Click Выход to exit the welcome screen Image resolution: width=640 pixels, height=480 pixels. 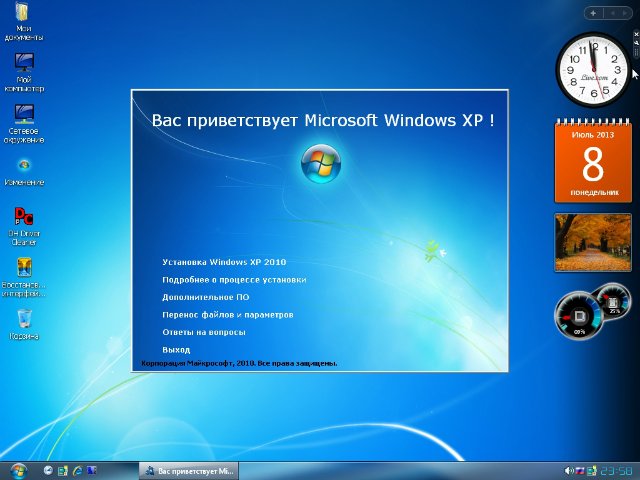click(x=176, y=350)
